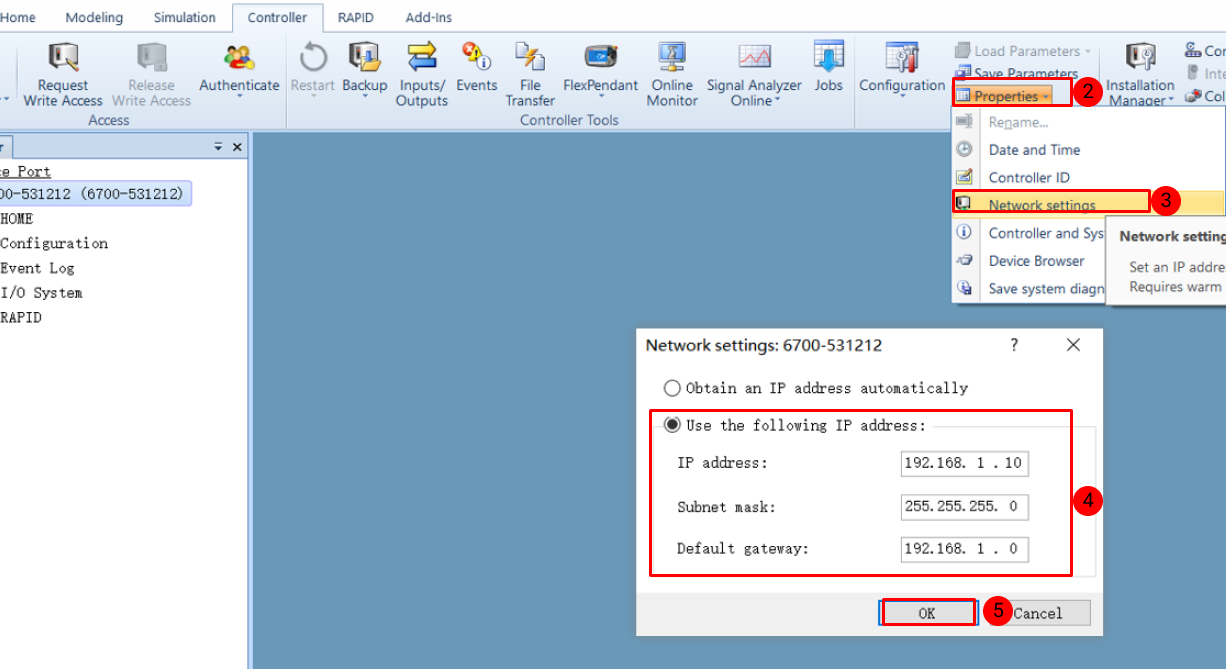Screen dimensions: 1226x669
Task: Switch to the RAPID ribbon tab
Action: pyautogui.click(x=355, y=17)
